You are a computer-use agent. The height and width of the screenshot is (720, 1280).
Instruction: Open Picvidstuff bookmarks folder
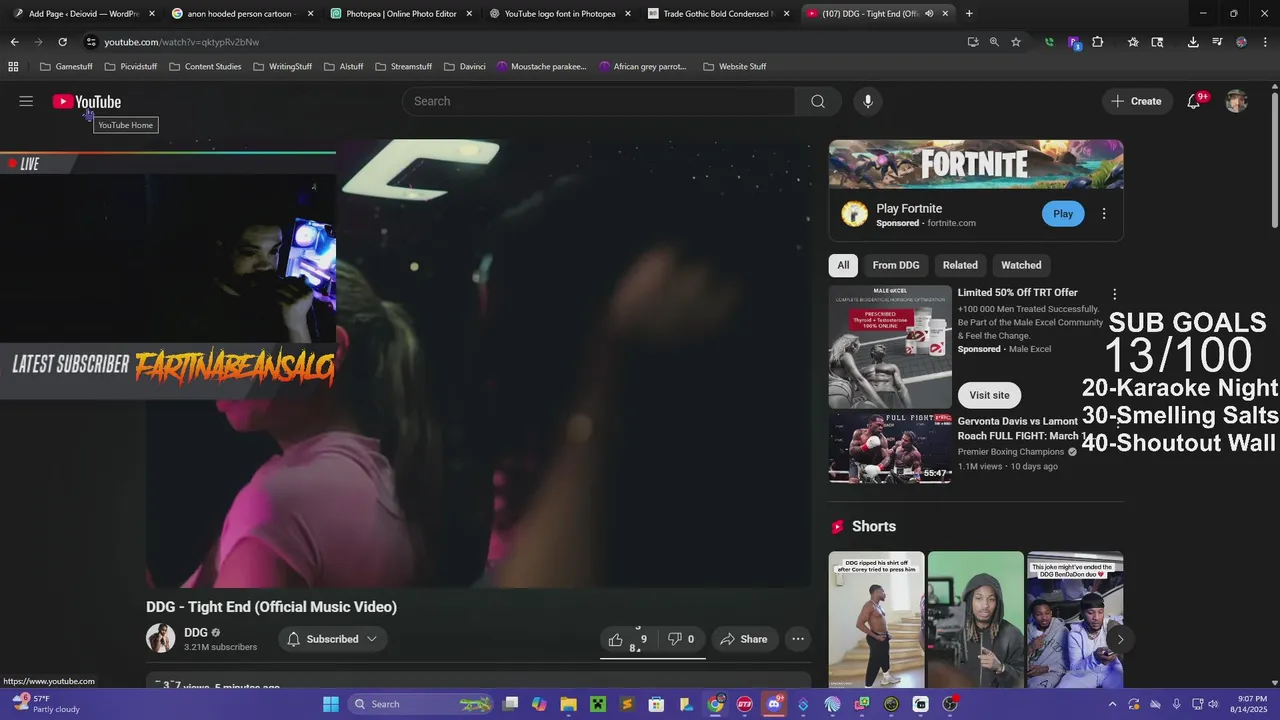click(x=130, y=67)
